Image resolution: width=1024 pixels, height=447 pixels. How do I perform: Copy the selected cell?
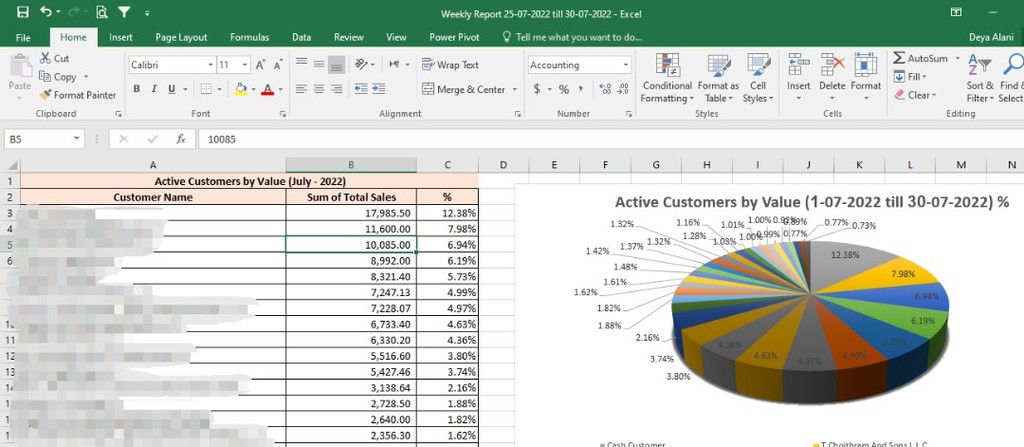[58, 76]
